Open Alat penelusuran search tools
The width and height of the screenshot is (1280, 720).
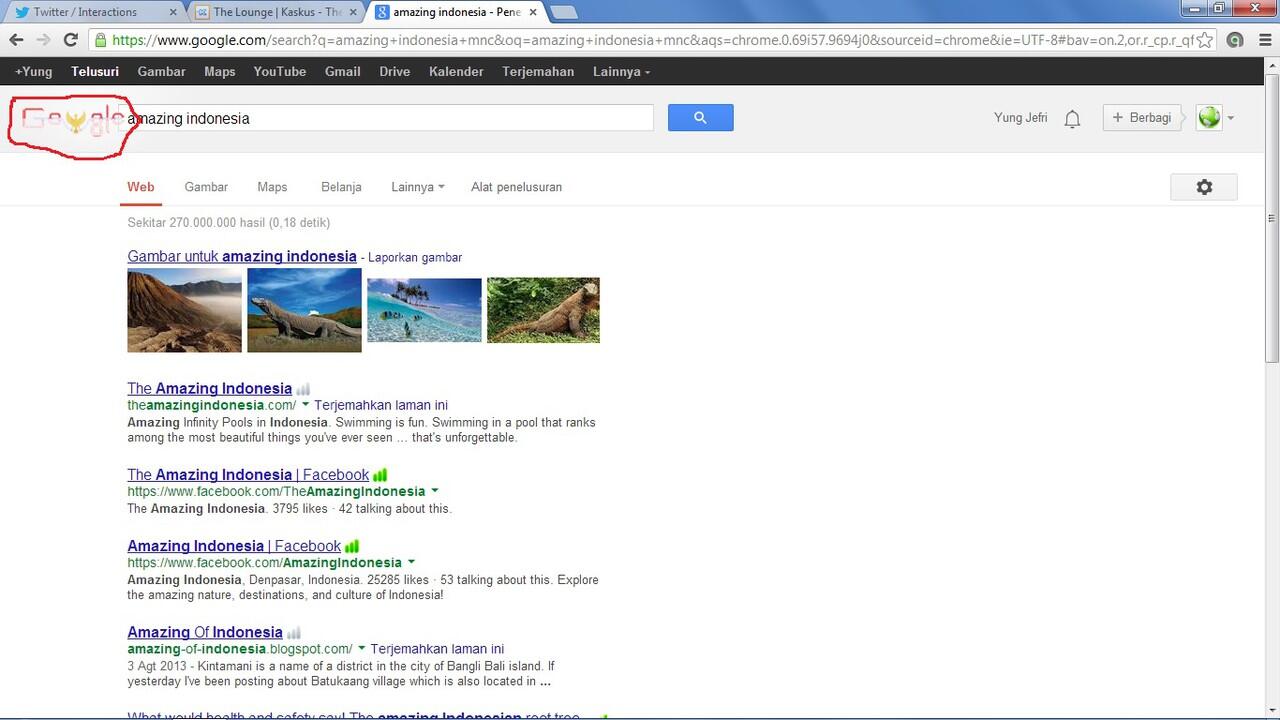tap(516, 187)
